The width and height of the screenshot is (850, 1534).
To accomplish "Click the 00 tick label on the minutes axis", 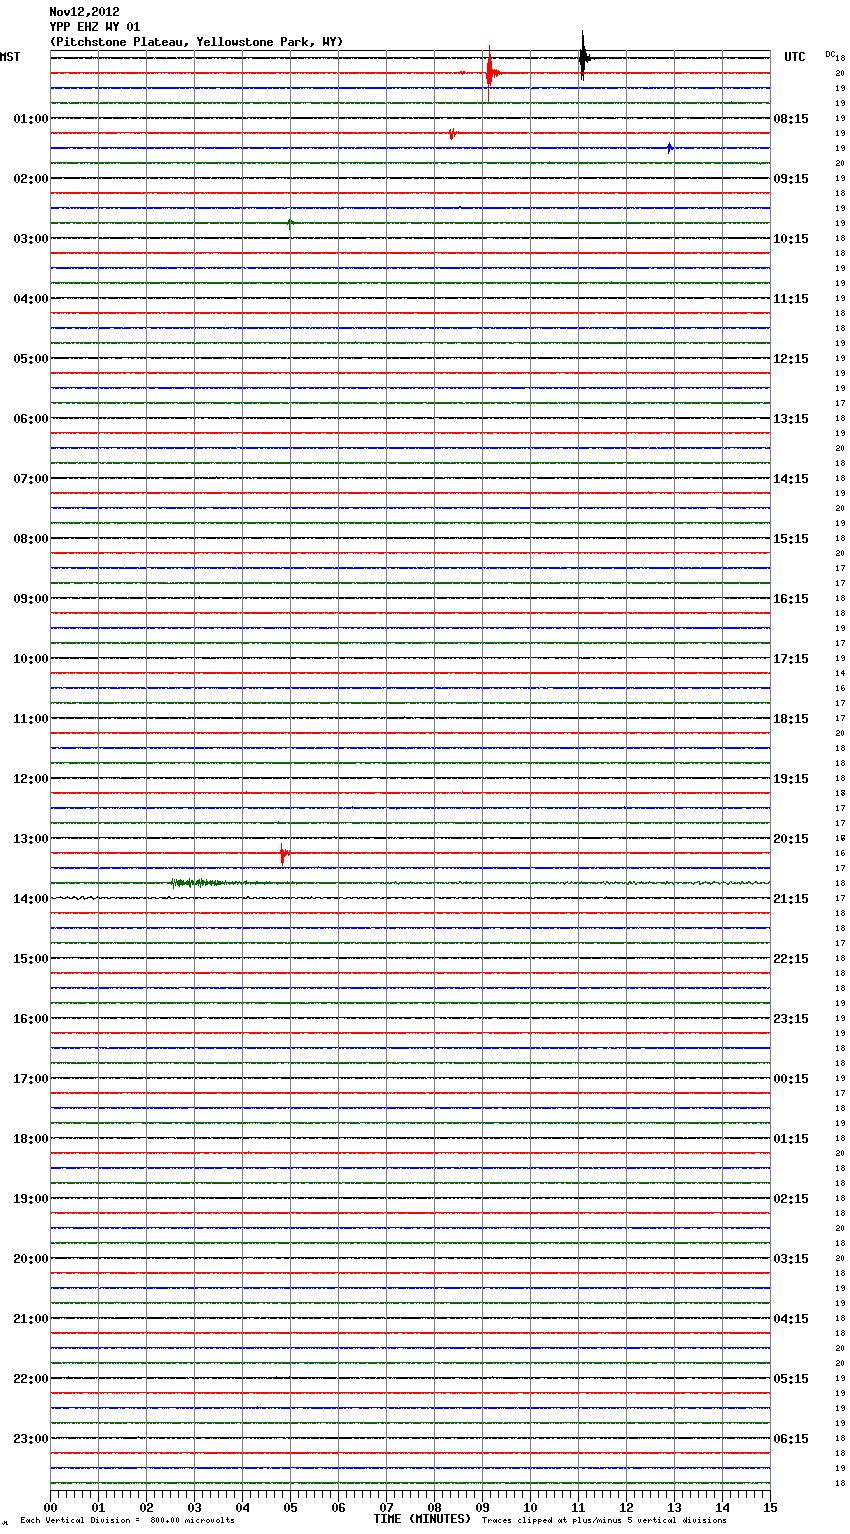I will (x=50, y=1508).
